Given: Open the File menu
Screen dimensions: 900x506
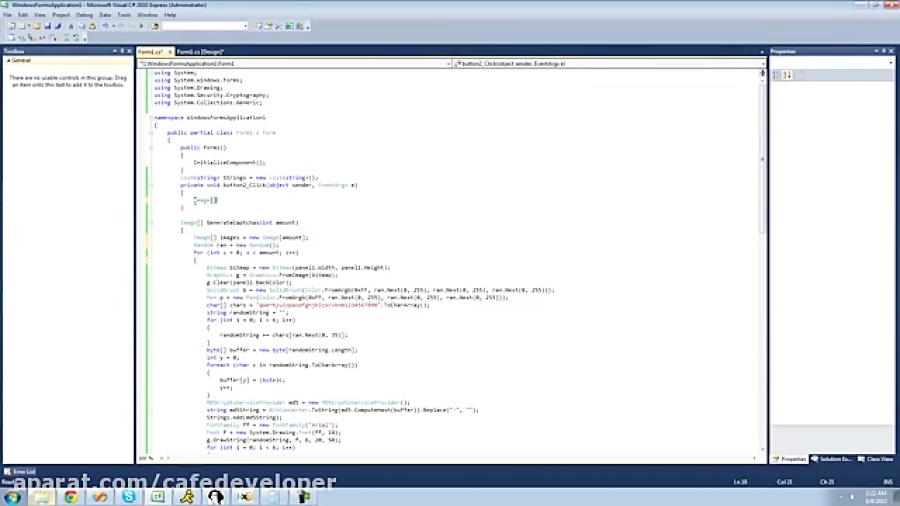Looking at the screenshot, I should [x=7, y=15].
